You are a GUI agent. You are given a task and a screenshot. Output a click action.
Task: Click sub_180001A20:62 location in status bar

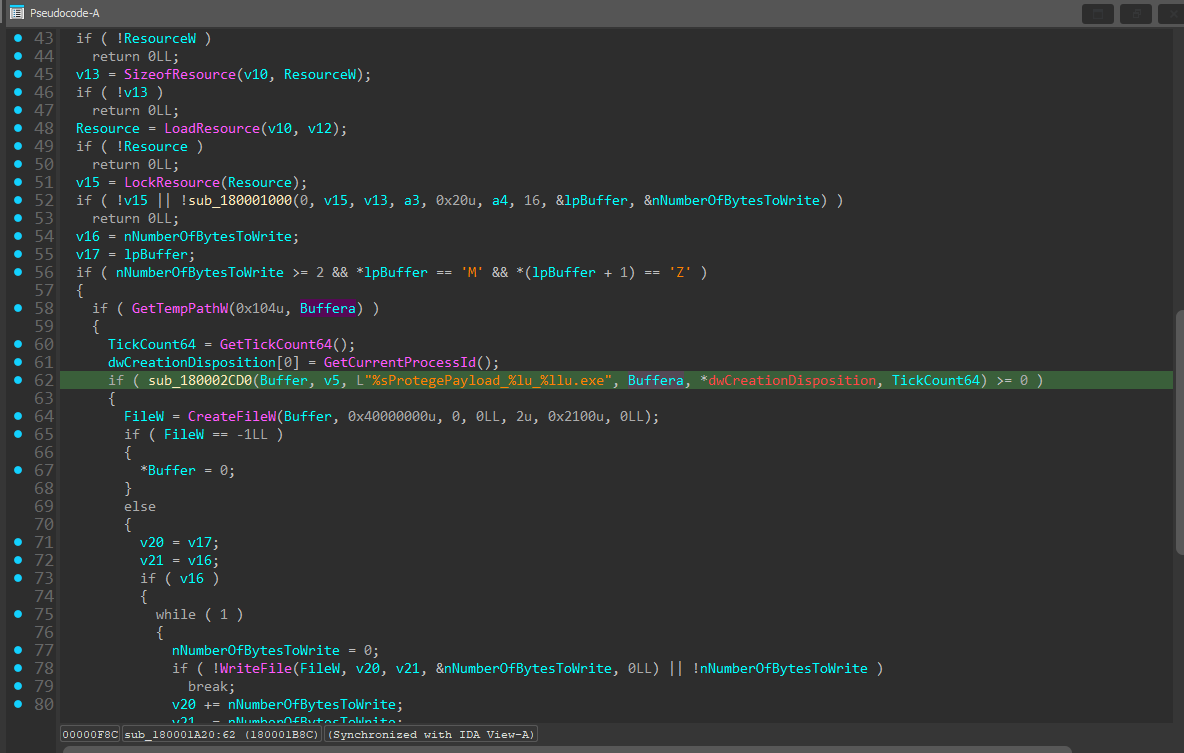pos(223,734)
